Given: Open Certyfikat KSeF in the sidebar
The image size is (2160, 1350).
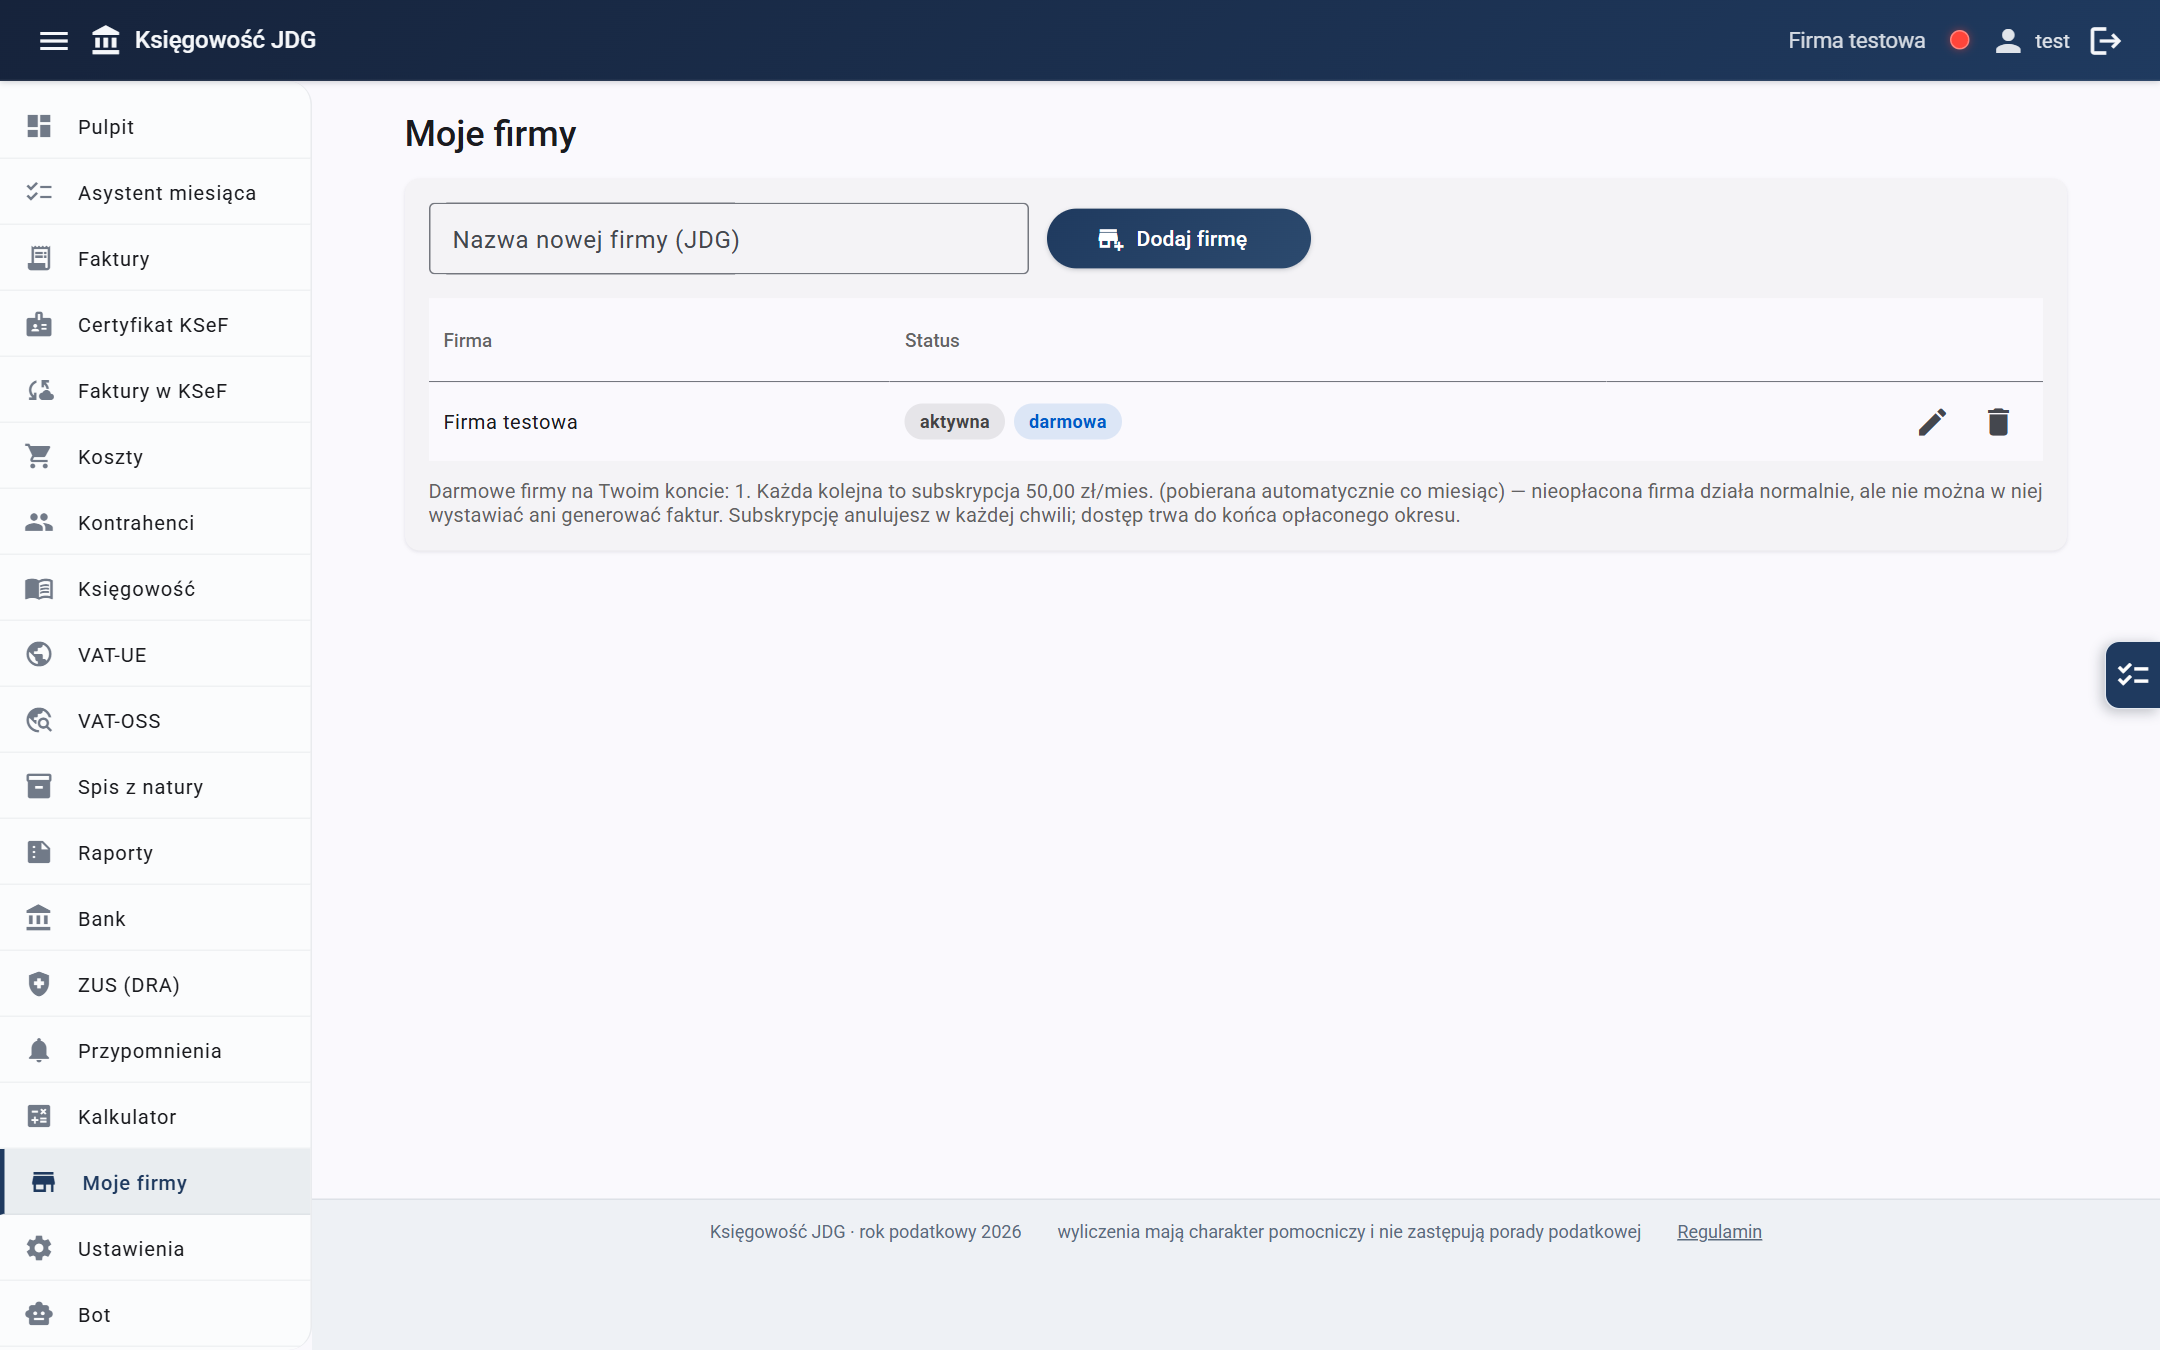Looking at the screenshot, I should point(156,324).
